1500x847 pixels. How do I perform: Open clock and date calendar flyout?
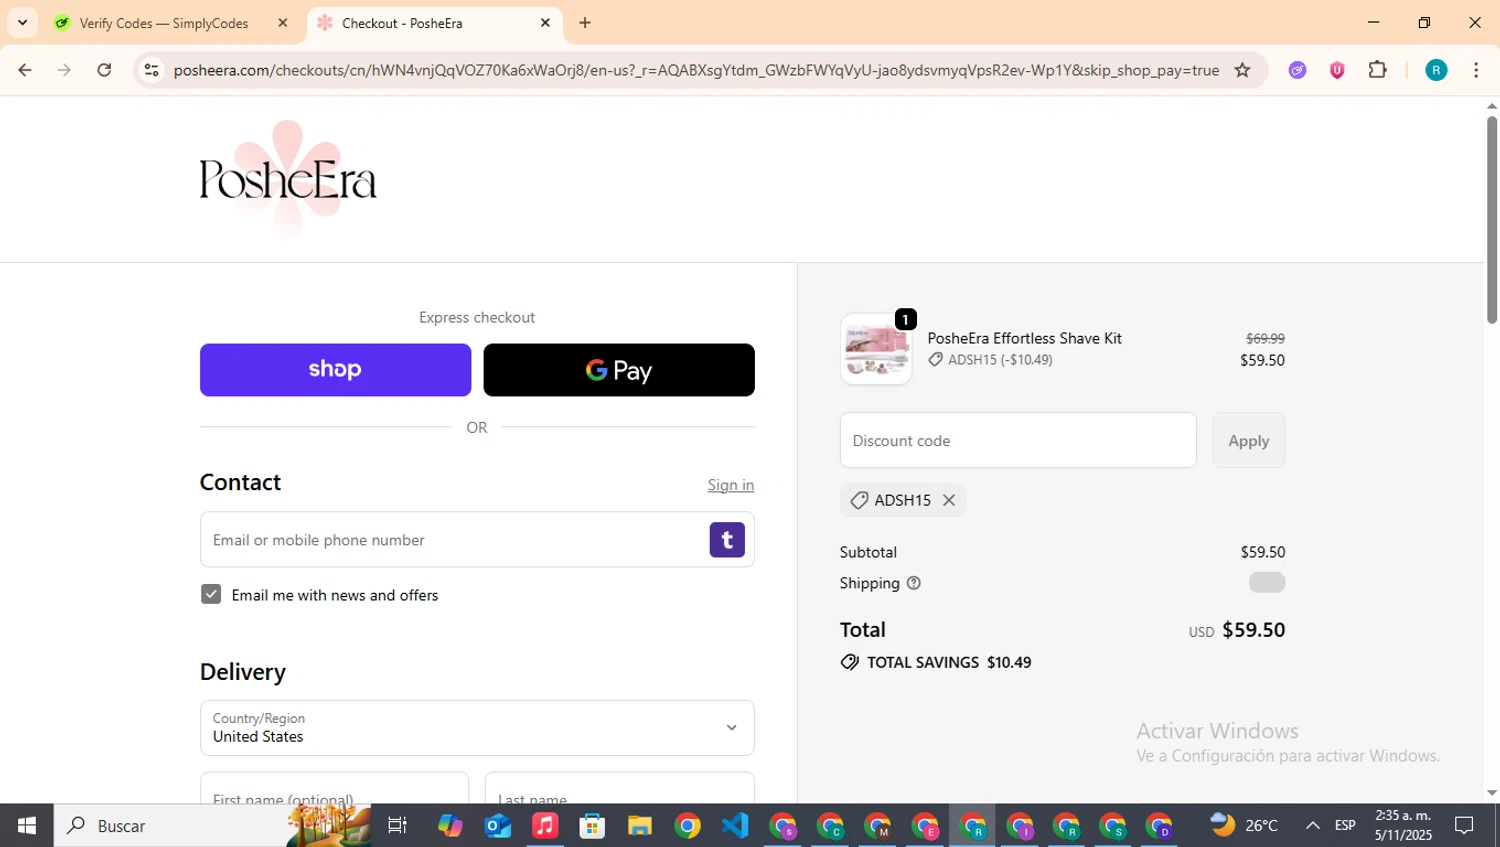coord(1403,826)
